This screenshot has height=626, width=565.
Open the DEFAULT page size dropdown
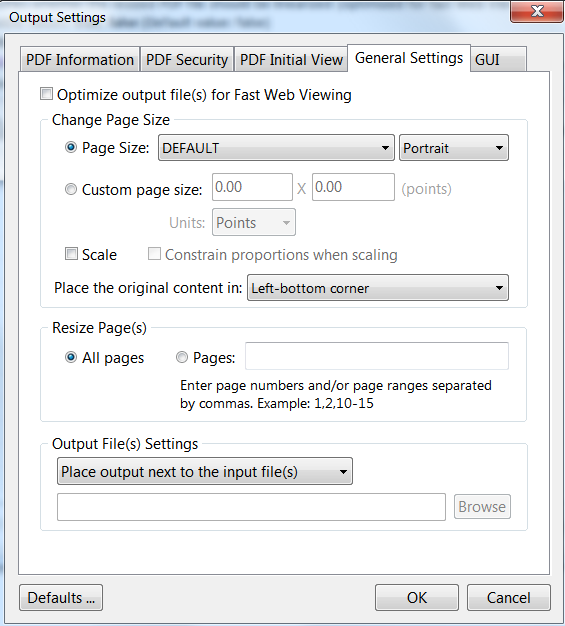276,148
